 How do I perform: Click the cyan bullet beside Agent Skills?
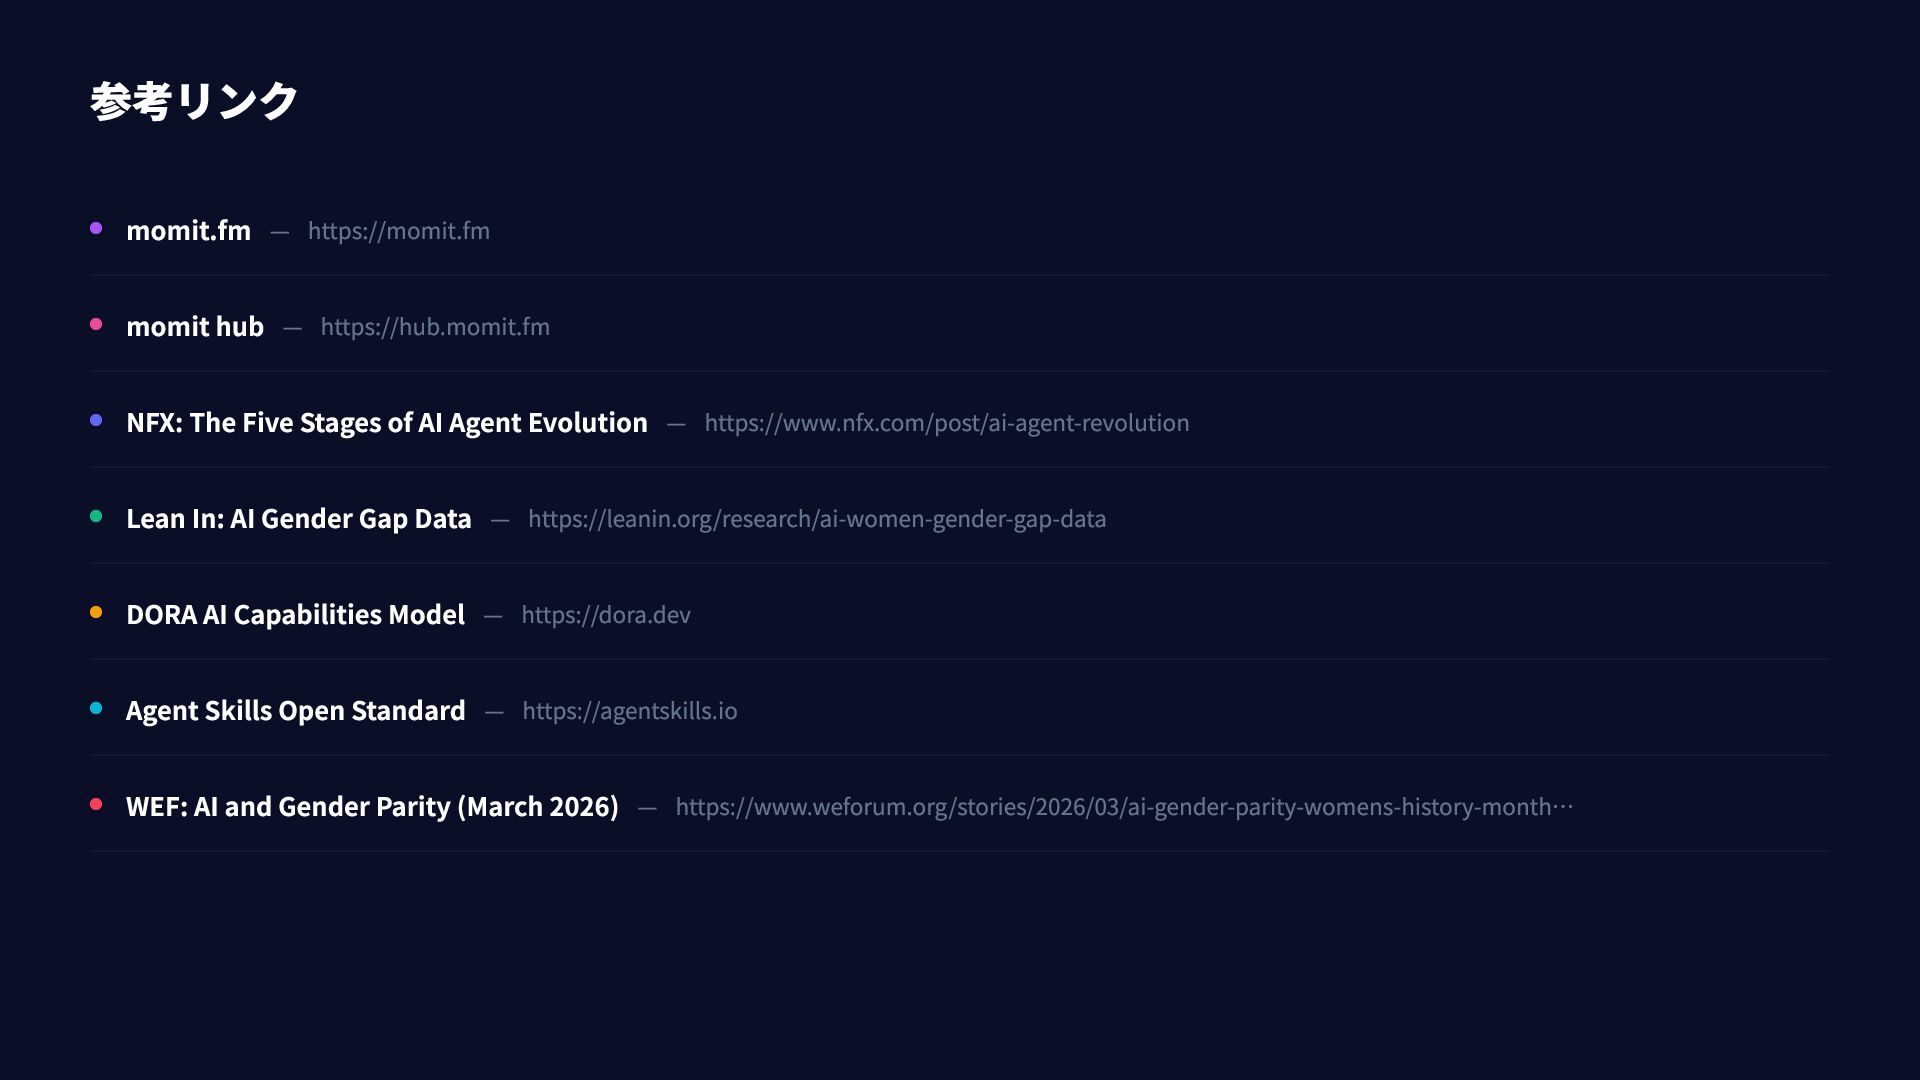96,708
